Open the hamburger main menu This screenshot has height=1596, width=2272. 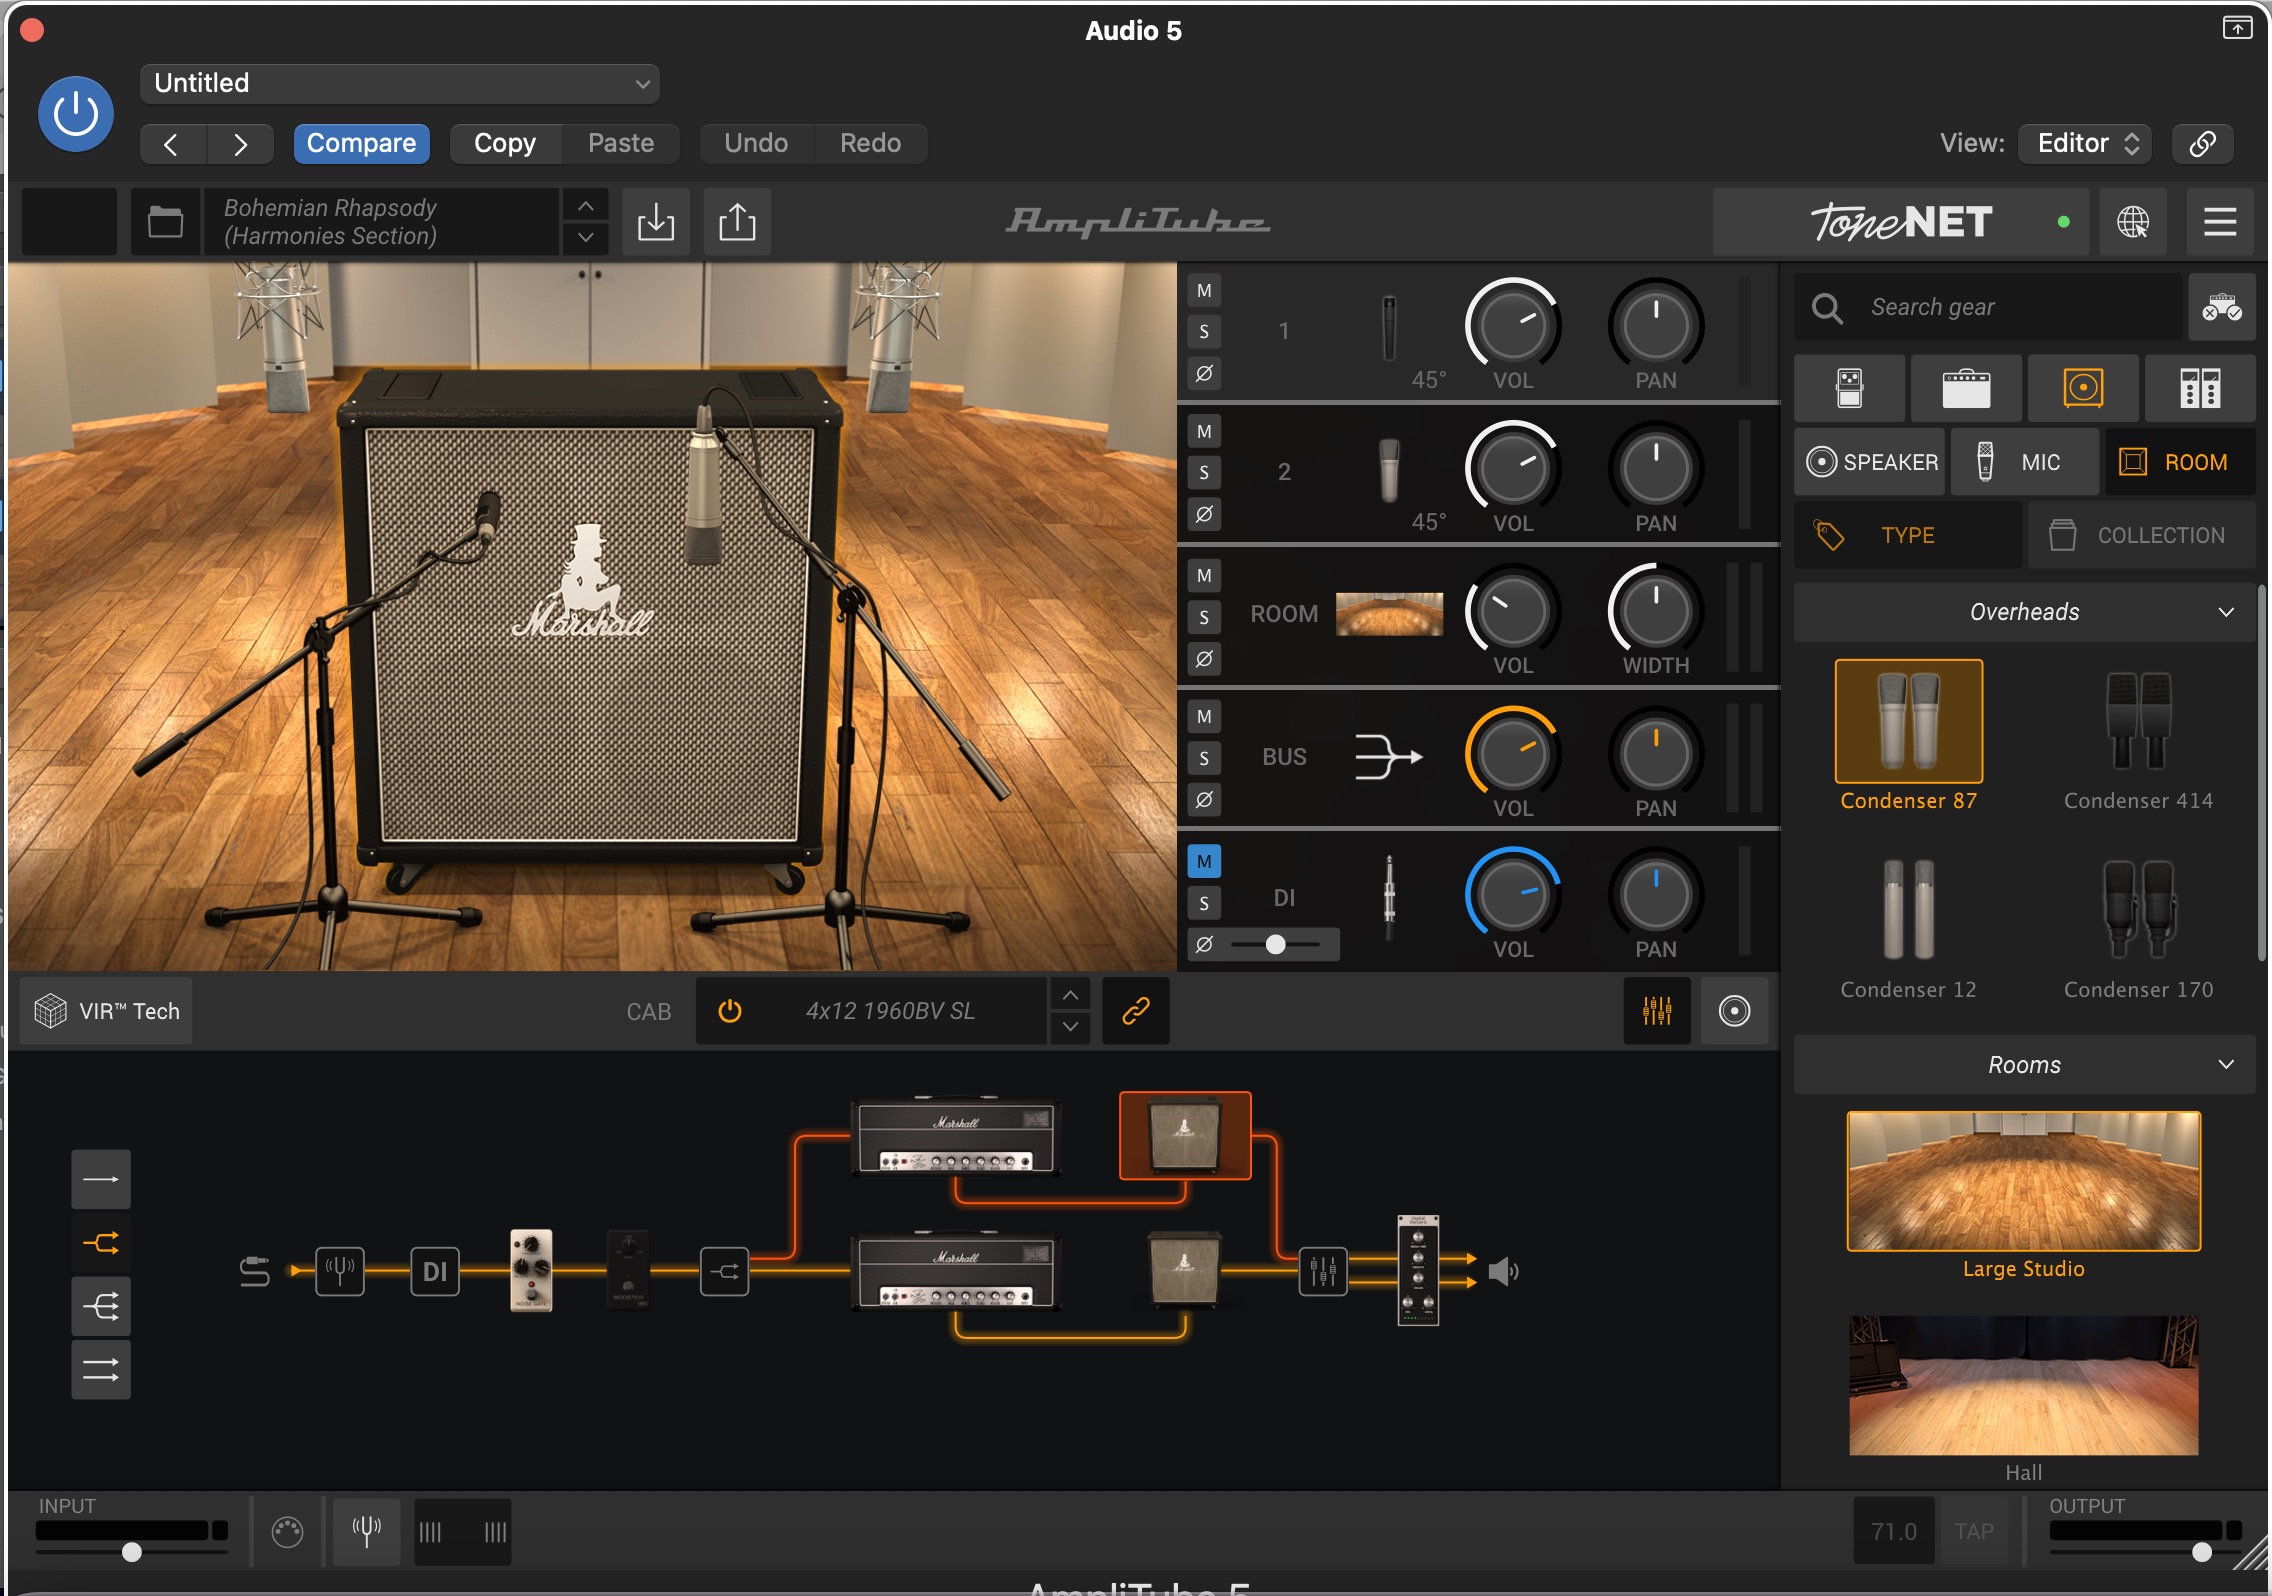[2220, 221]
